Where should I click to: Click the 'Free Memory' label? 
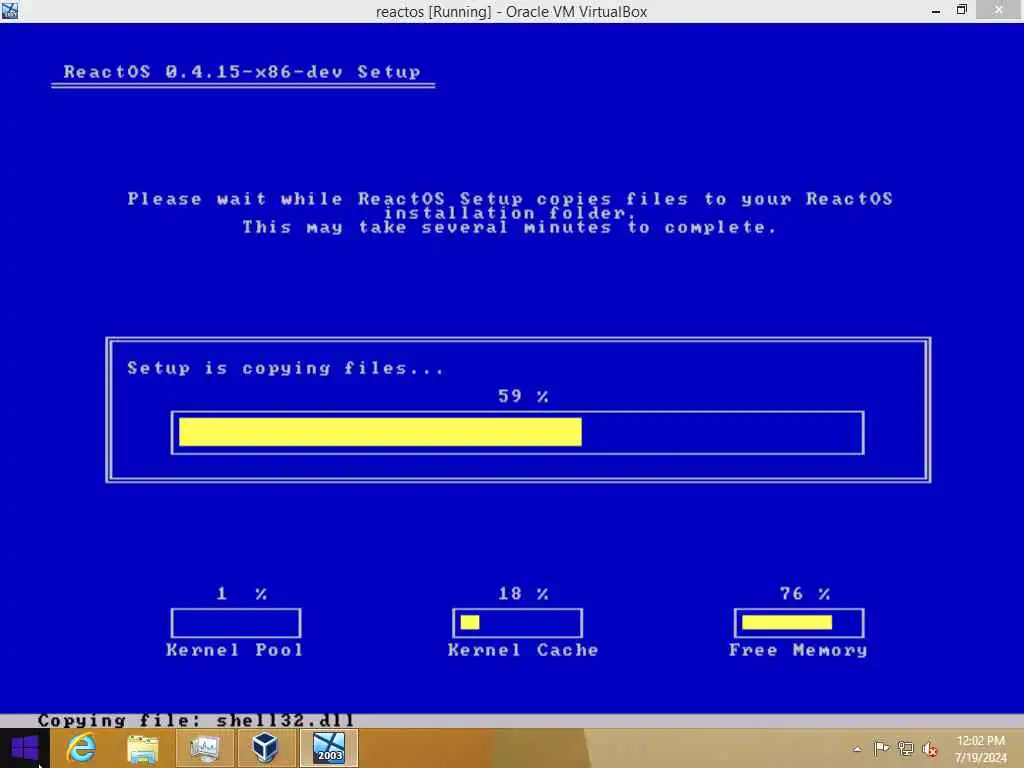point(798,650)
